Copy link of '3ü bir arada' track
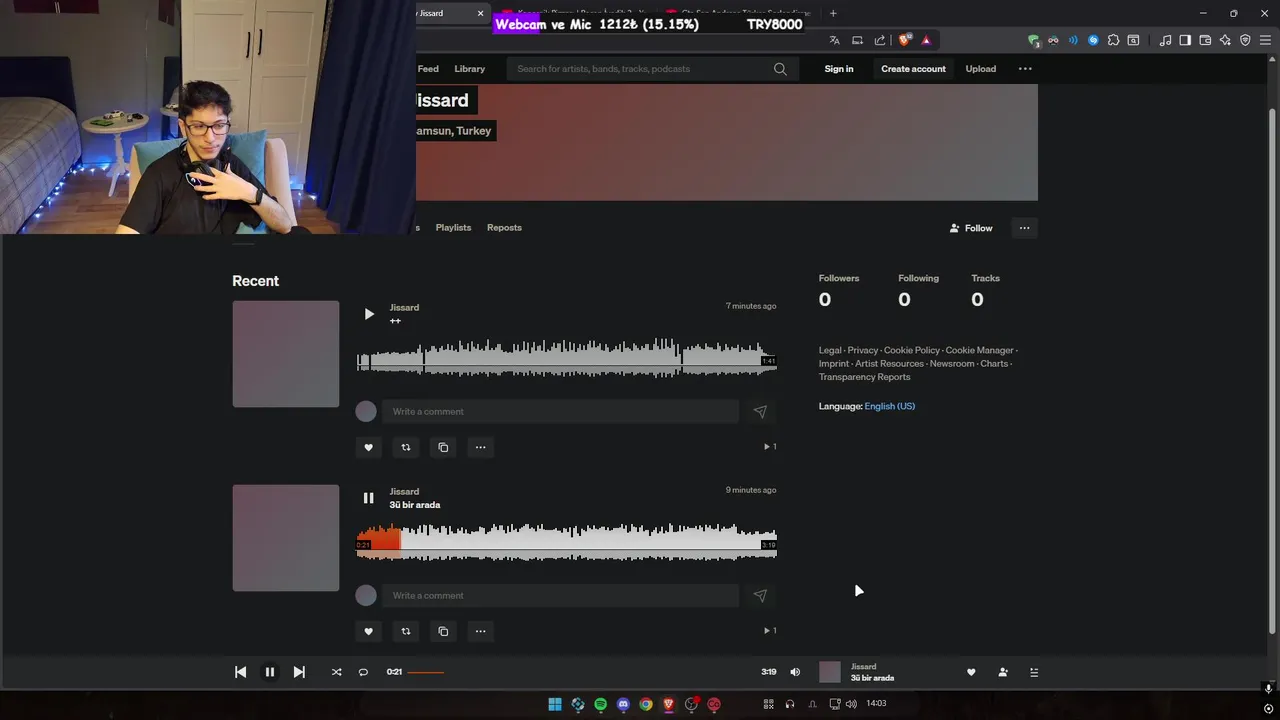This screenshot has height=720, width=1280. point(443,631)
